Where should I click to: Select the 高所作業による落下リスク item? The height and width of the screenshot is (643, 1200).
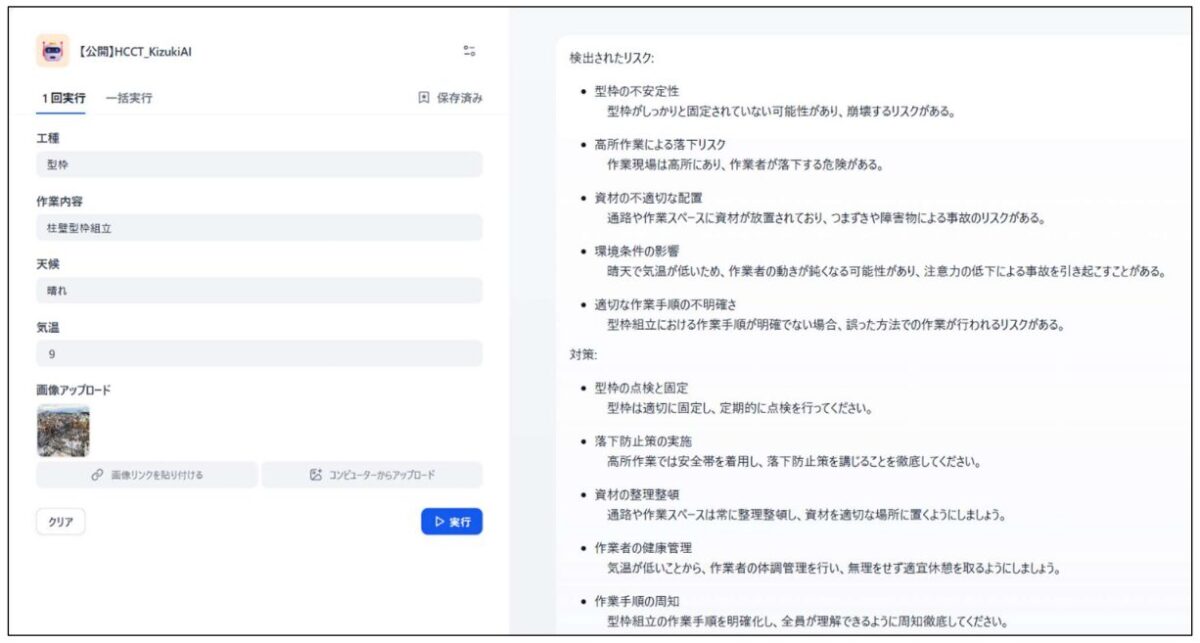tap(660, 144)
